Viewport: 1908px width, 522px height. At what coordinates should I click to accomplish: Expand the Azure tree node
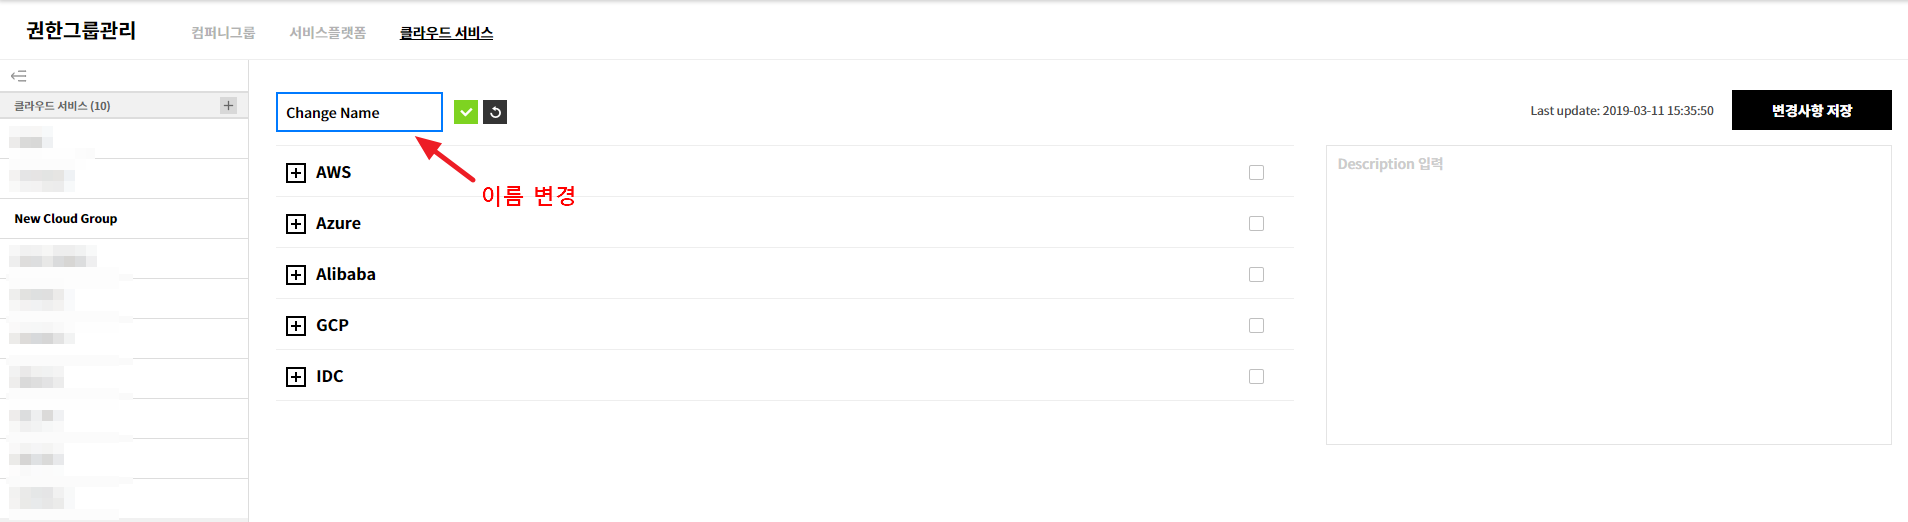tap(295, 224)
